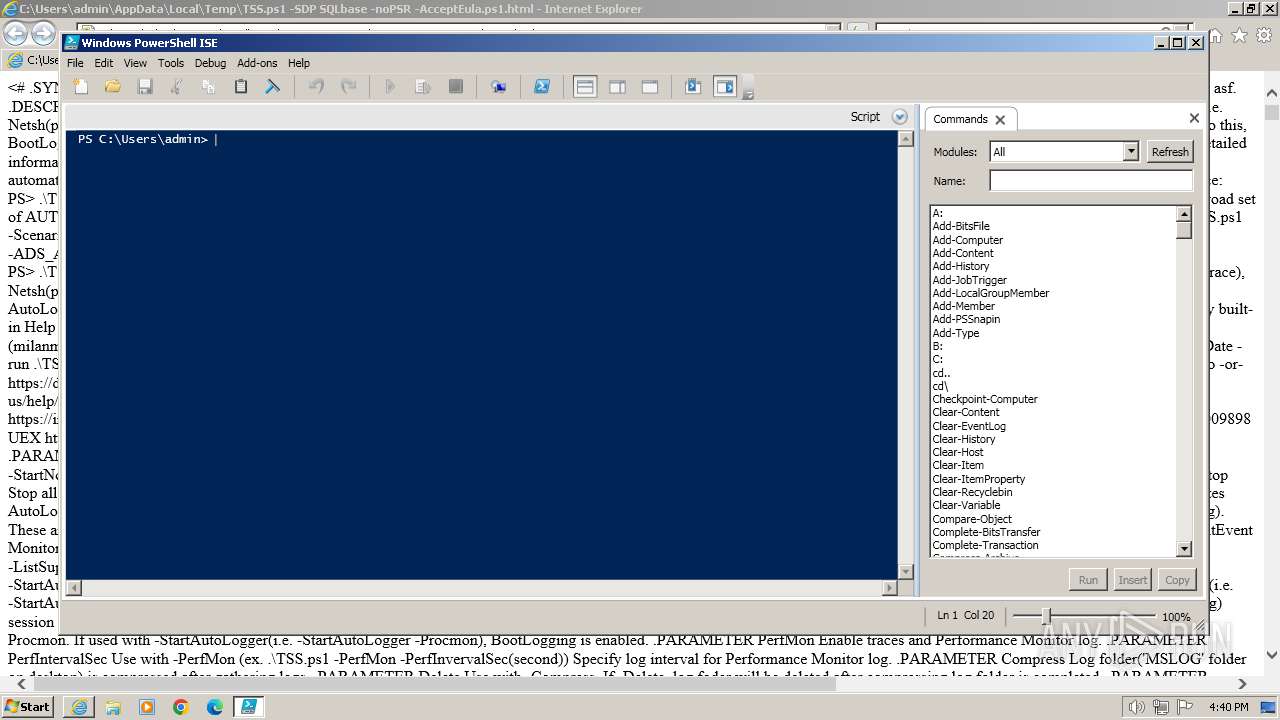Viewport: 1280px width, 720px height.
Task: Open Chrome from taskbar
Action: (x=180, y=707)
